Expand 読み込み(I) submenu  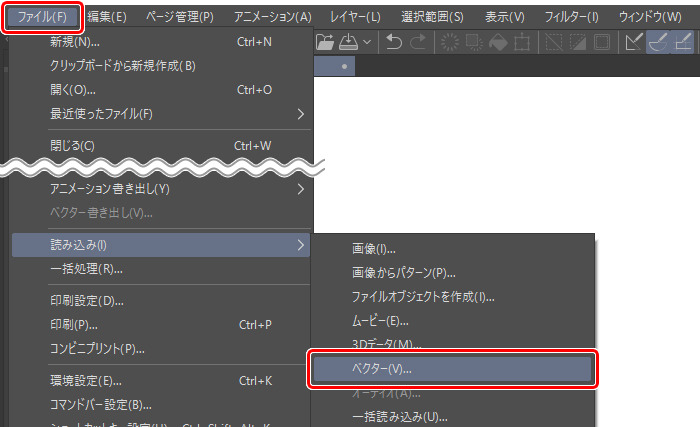161,245
